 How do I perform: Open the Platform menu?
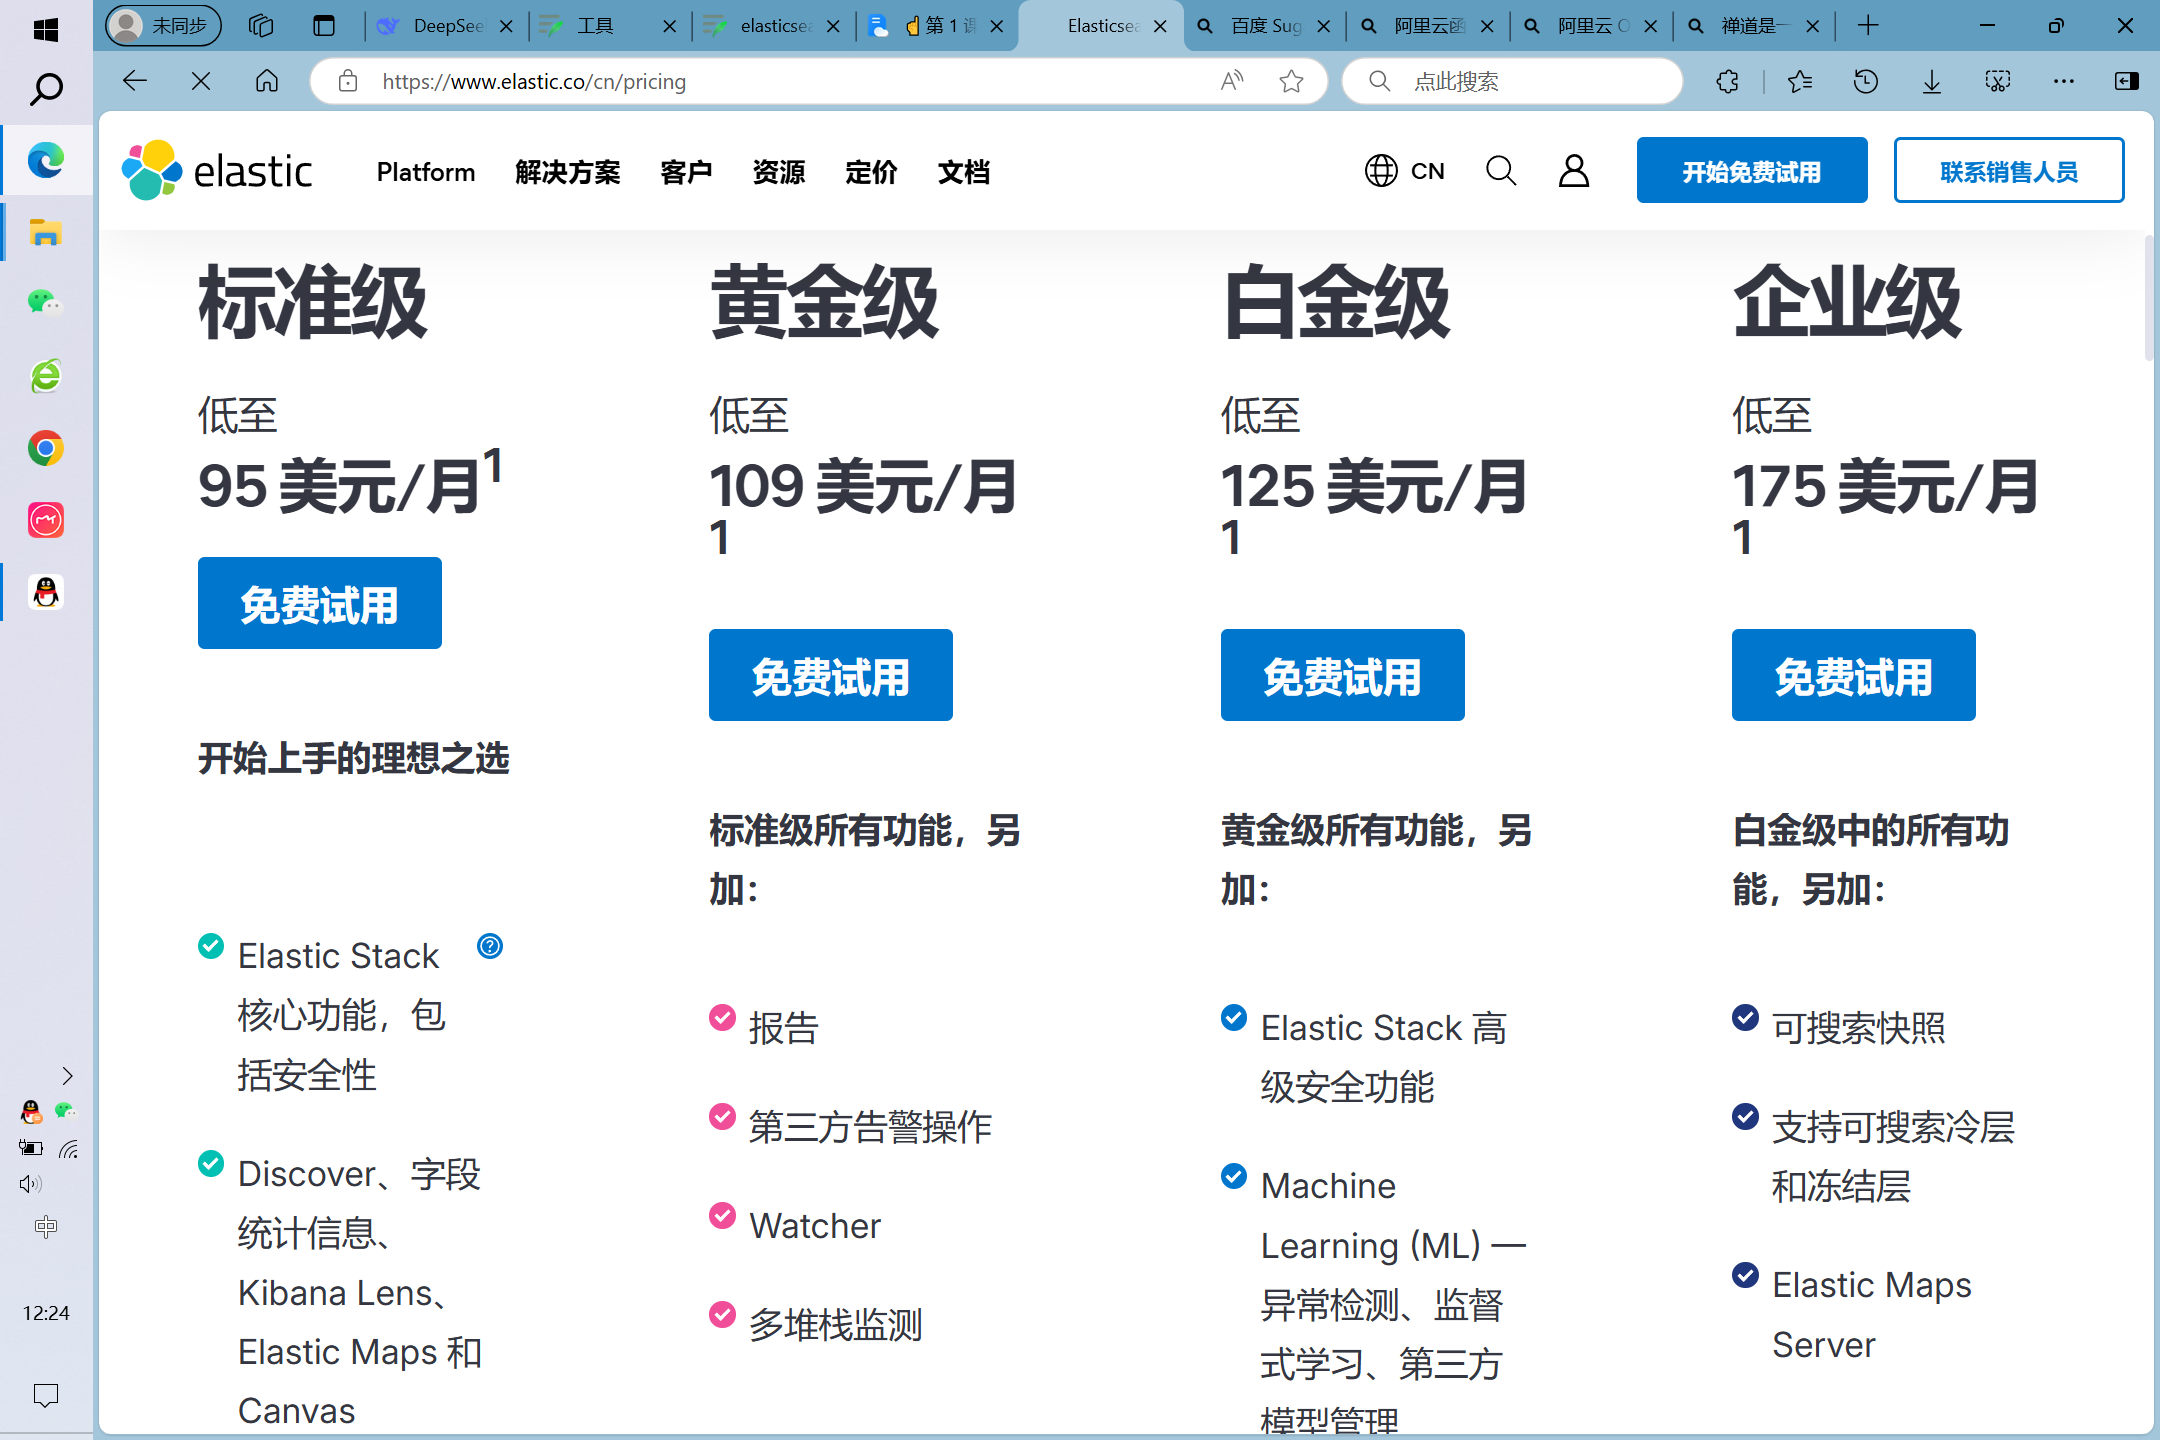[x=426, y=172]
